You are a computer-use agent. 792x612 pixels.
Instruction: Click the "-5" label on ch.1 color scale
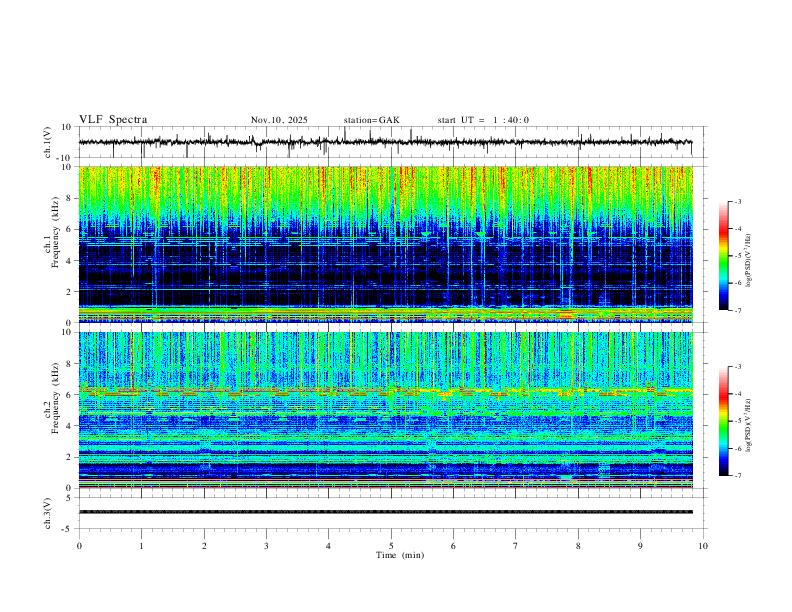738,256
